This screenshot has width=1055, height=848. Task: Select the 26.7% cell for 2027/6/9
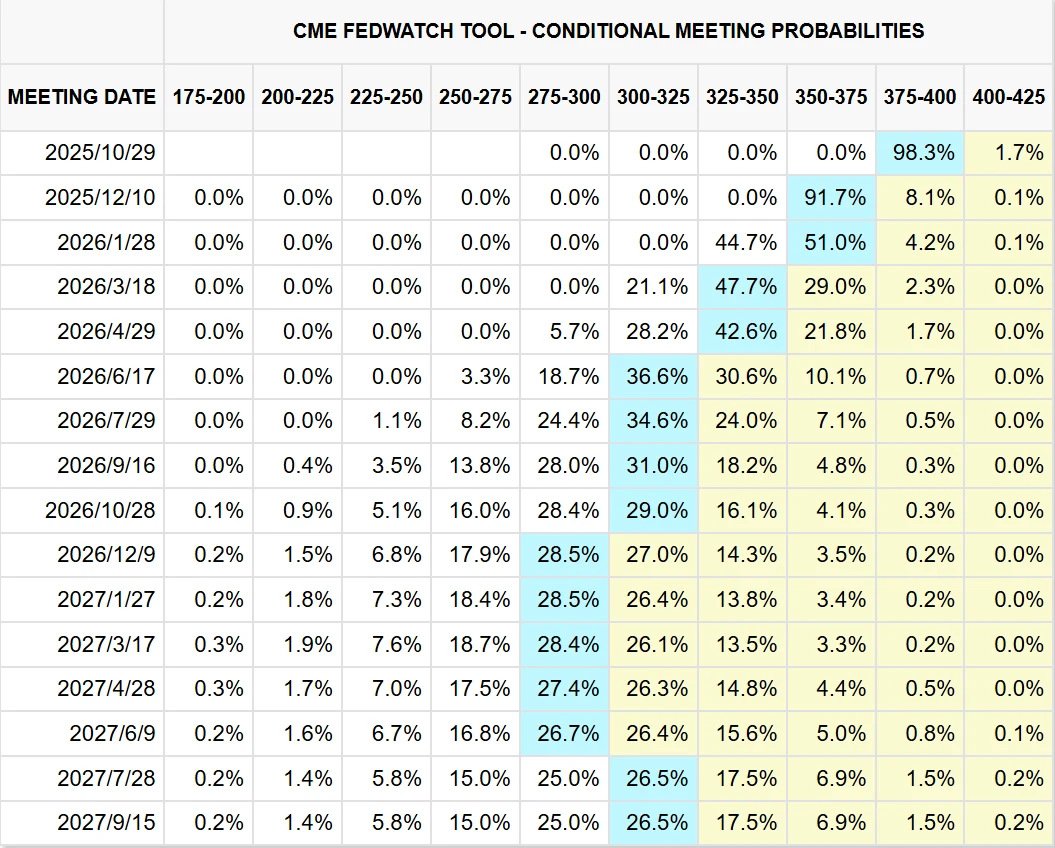point(565,734)
